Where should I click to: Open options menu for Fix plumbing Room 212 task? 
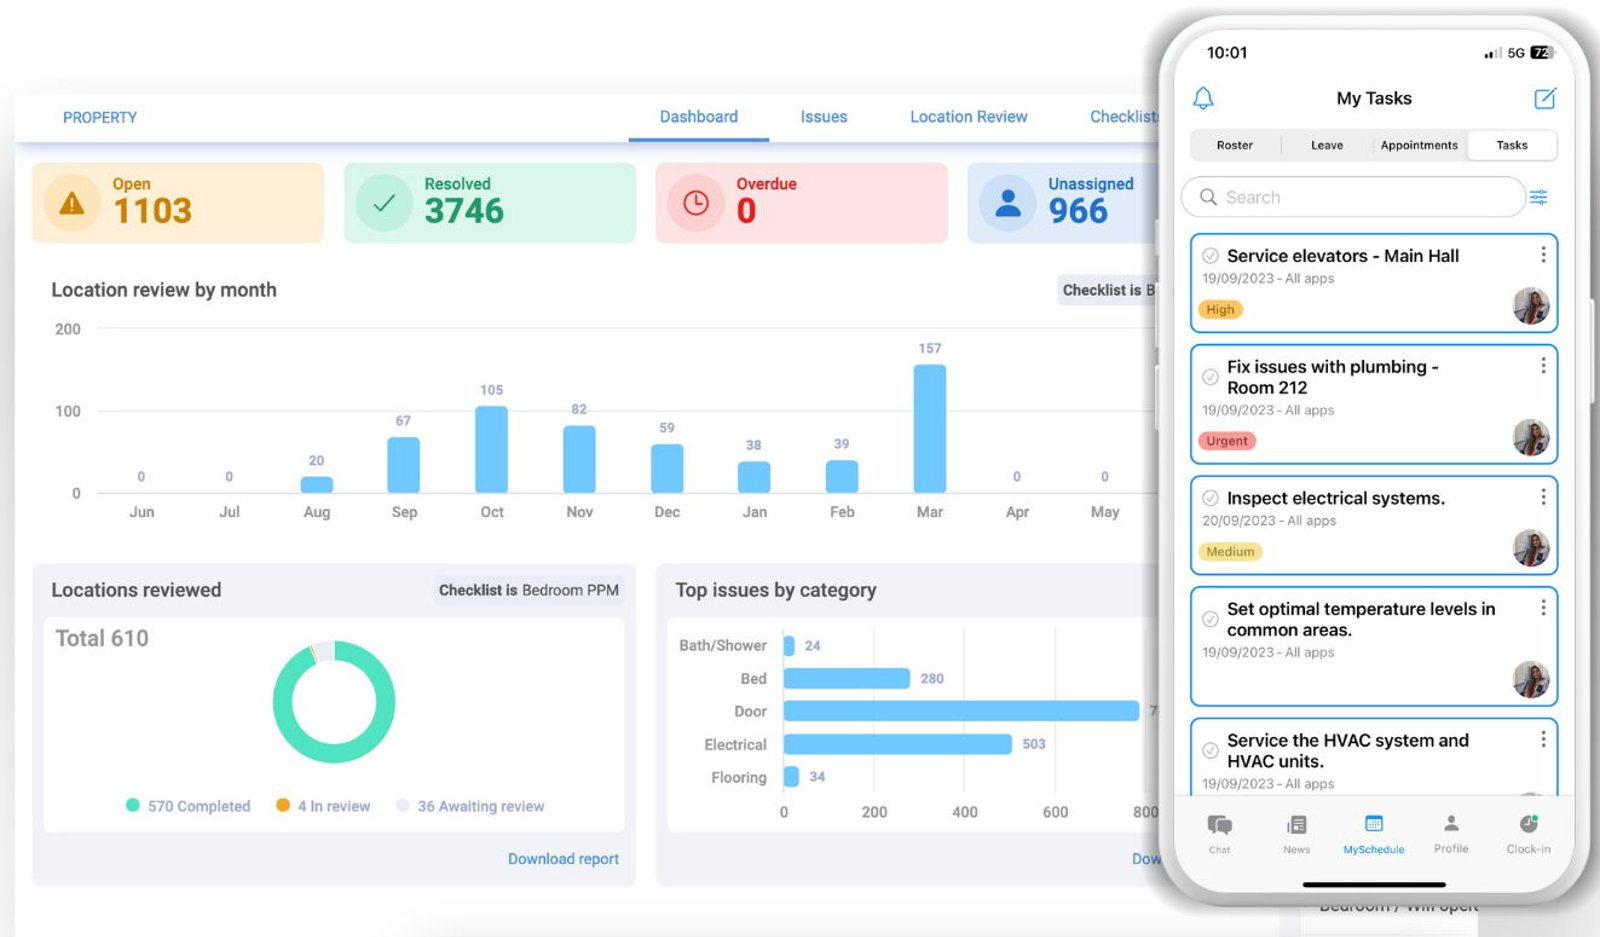[1543, 366]
